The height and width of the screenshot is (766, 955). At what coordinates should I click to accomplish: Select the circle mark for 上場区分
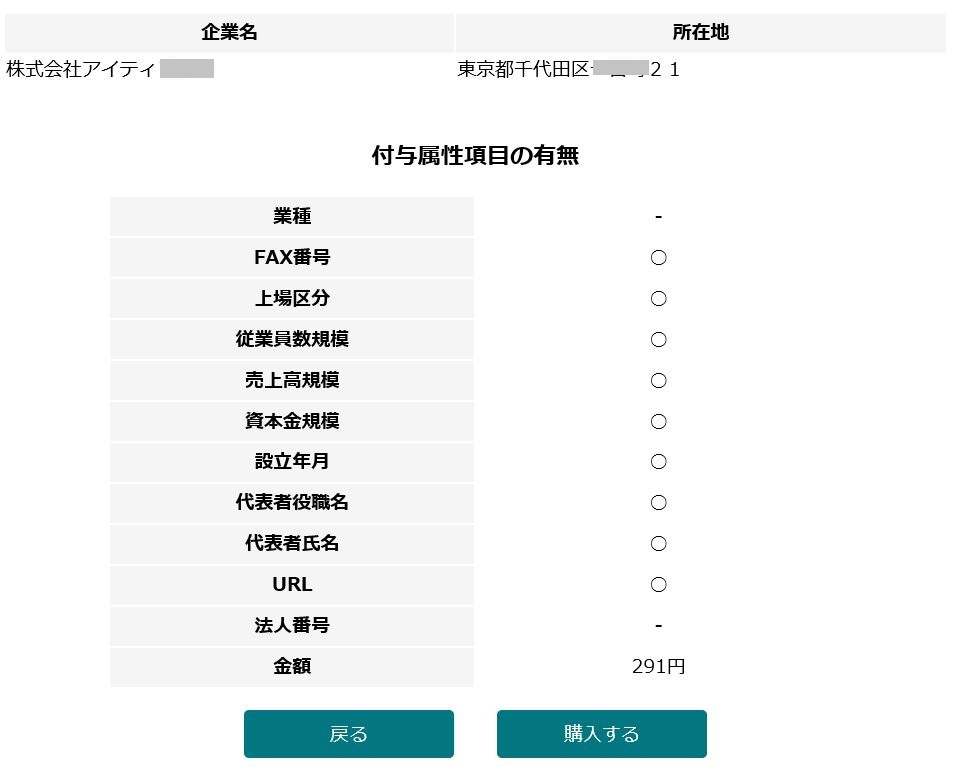point(658,298)
